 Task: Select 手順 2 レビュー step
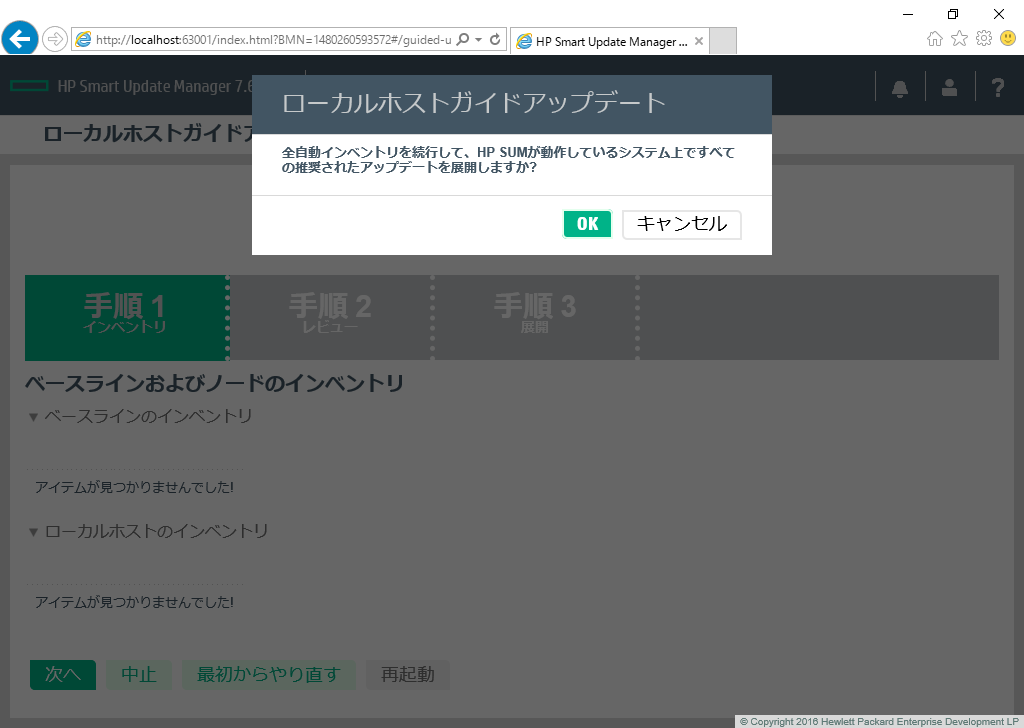(330, 317)
